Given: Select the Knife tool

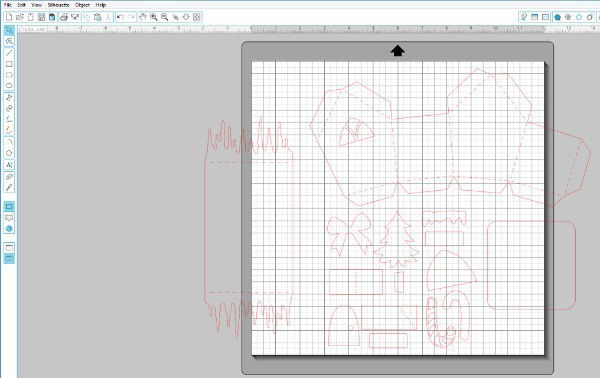Looking at the screenshot, I should 9,187.
